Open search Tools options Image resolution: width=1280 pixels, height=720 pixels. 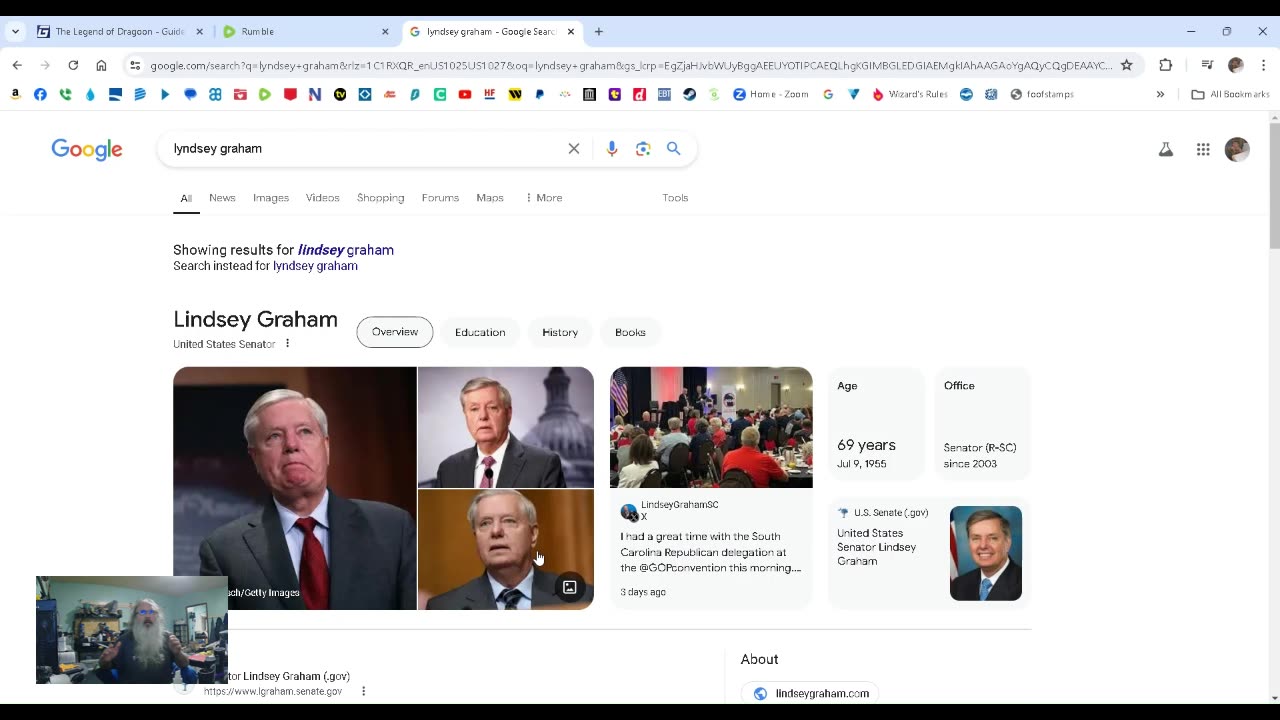[x=675, y=198]
